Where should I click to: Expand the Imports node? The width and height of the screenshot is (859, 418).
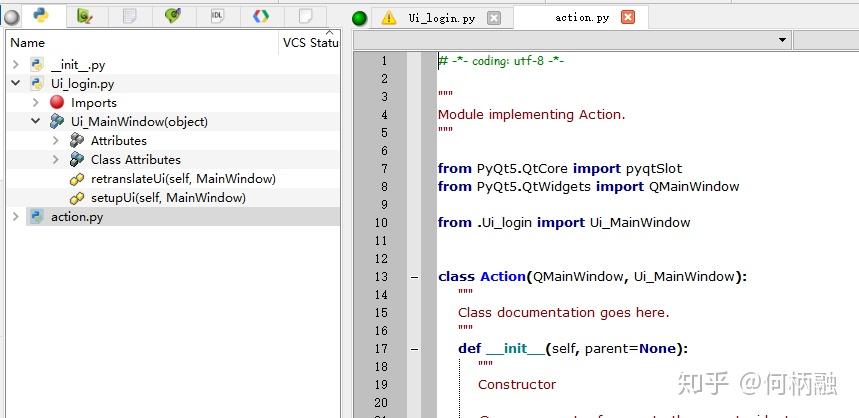click(x=36, y=103)
